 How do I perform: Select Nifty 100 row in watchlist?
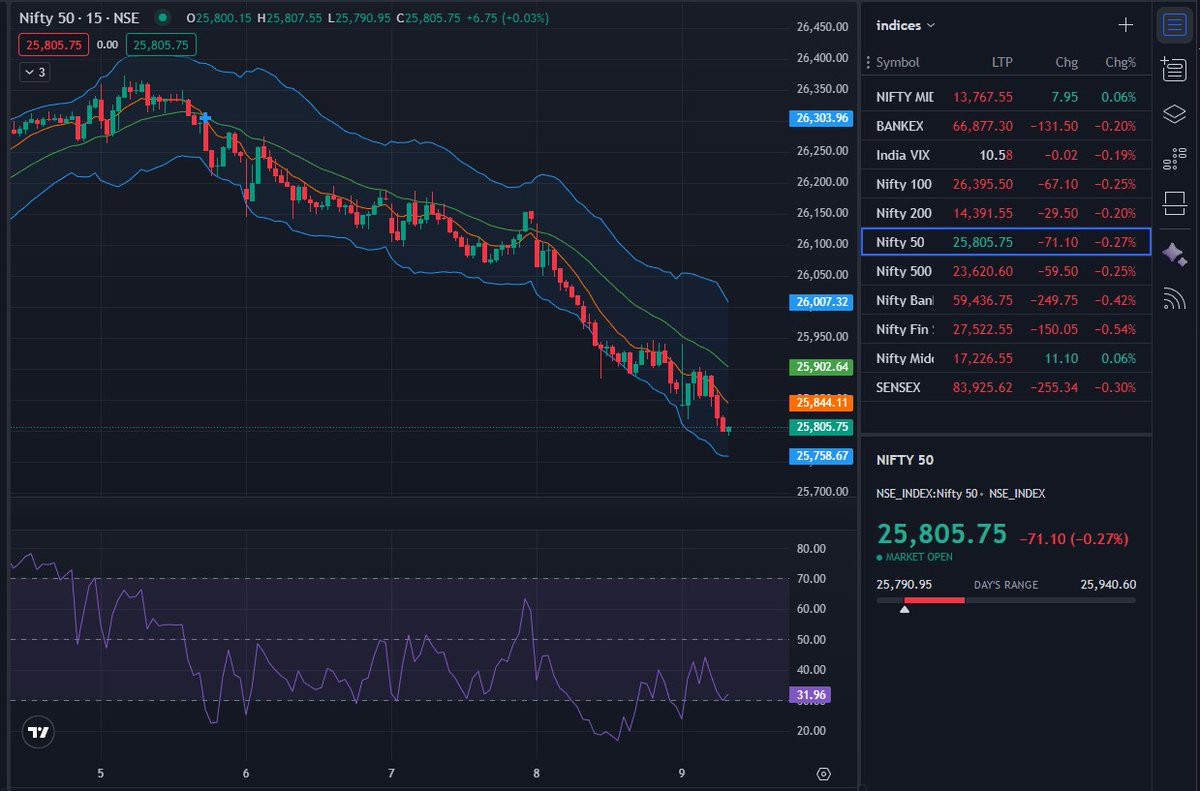coord(1006,184)
